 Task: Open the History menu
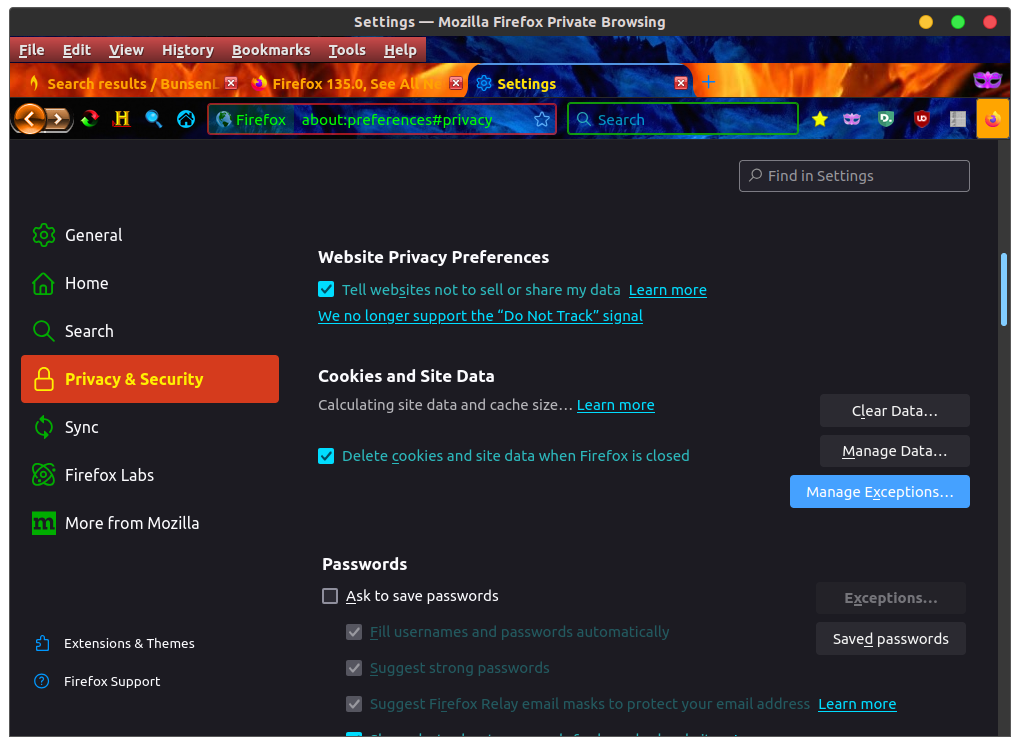coord(187,50)
